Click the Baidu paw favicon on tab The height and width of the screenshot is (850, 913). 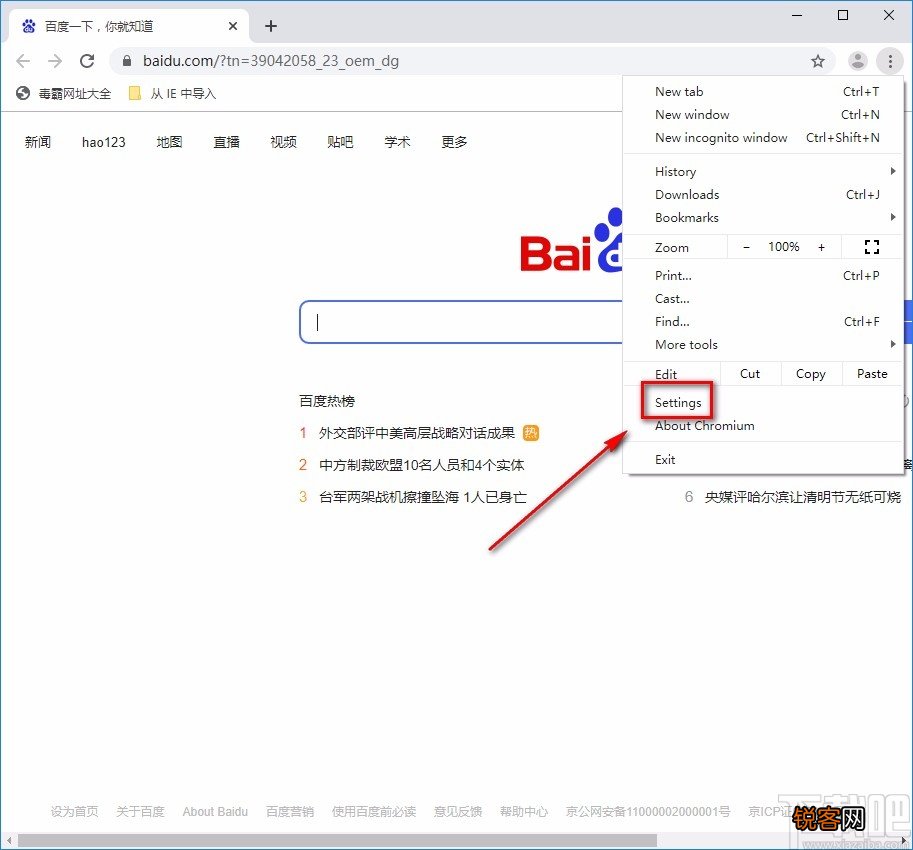tap(29, 26)
